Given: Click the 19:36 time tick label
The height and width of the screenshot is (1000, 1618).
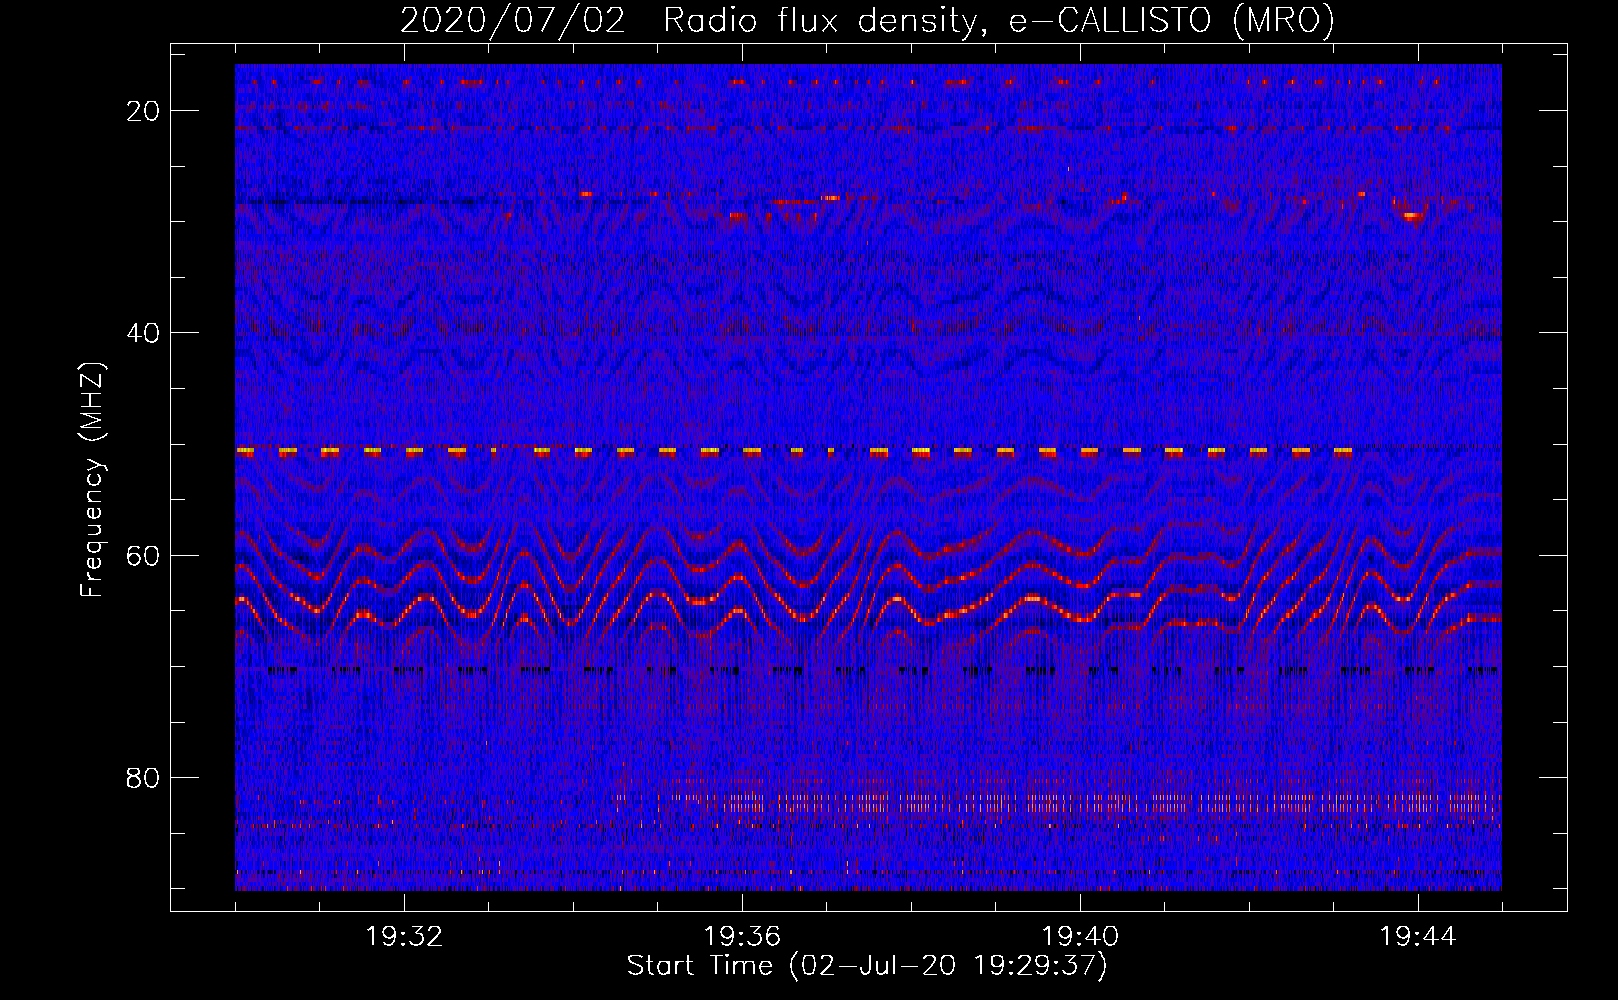Looking at the screenshot, I should tap(742, 937).
